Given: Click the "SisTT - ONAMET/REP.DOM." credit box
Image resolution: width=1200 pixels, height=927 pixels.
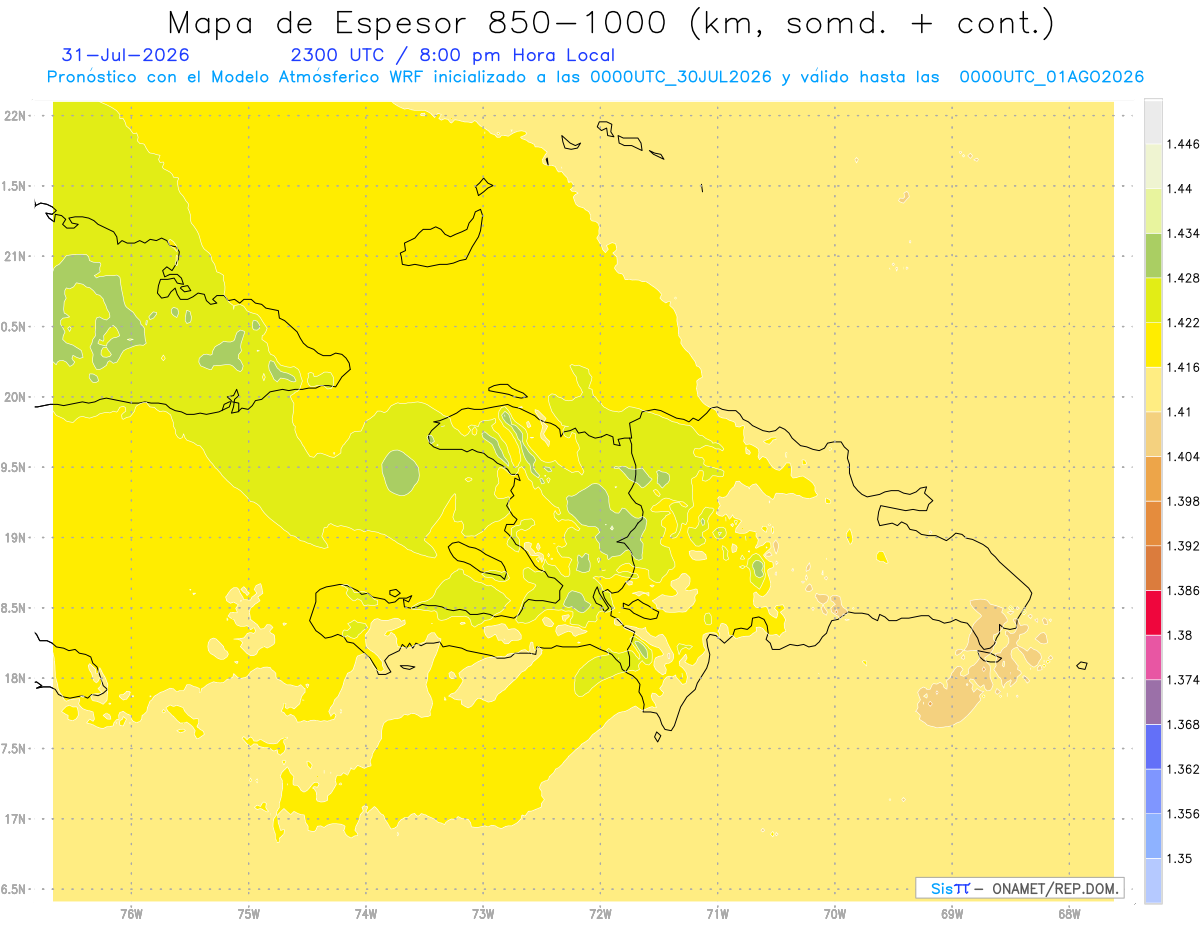Looking at the screenshot, I should 1019,888.
